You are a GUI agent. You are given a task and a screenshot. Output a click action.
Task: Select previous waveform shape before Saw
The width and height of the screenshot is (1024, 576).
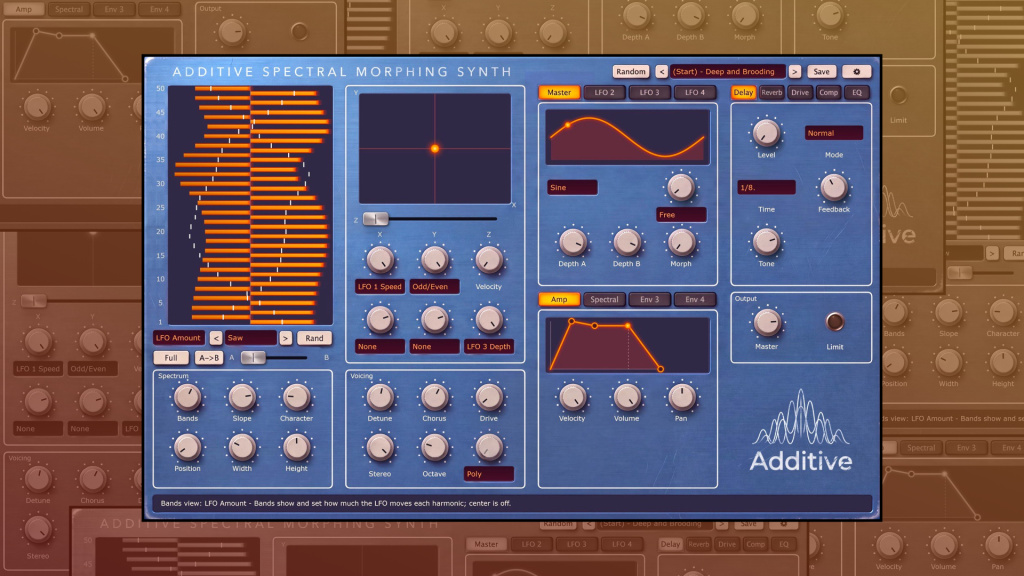click(216, 338)
